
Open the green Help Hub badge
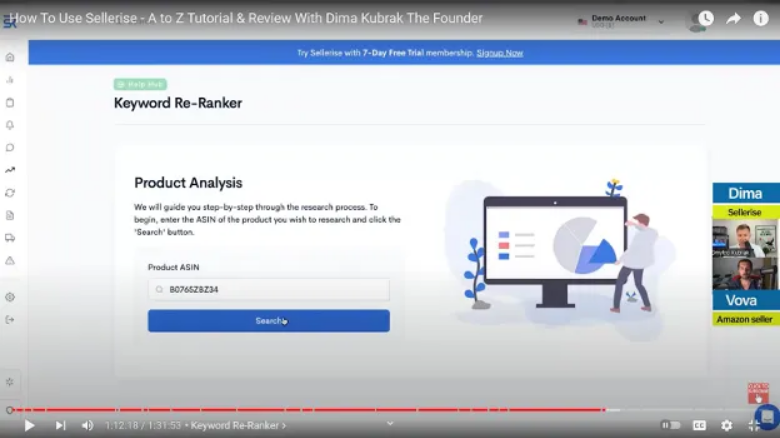(140, 84)
